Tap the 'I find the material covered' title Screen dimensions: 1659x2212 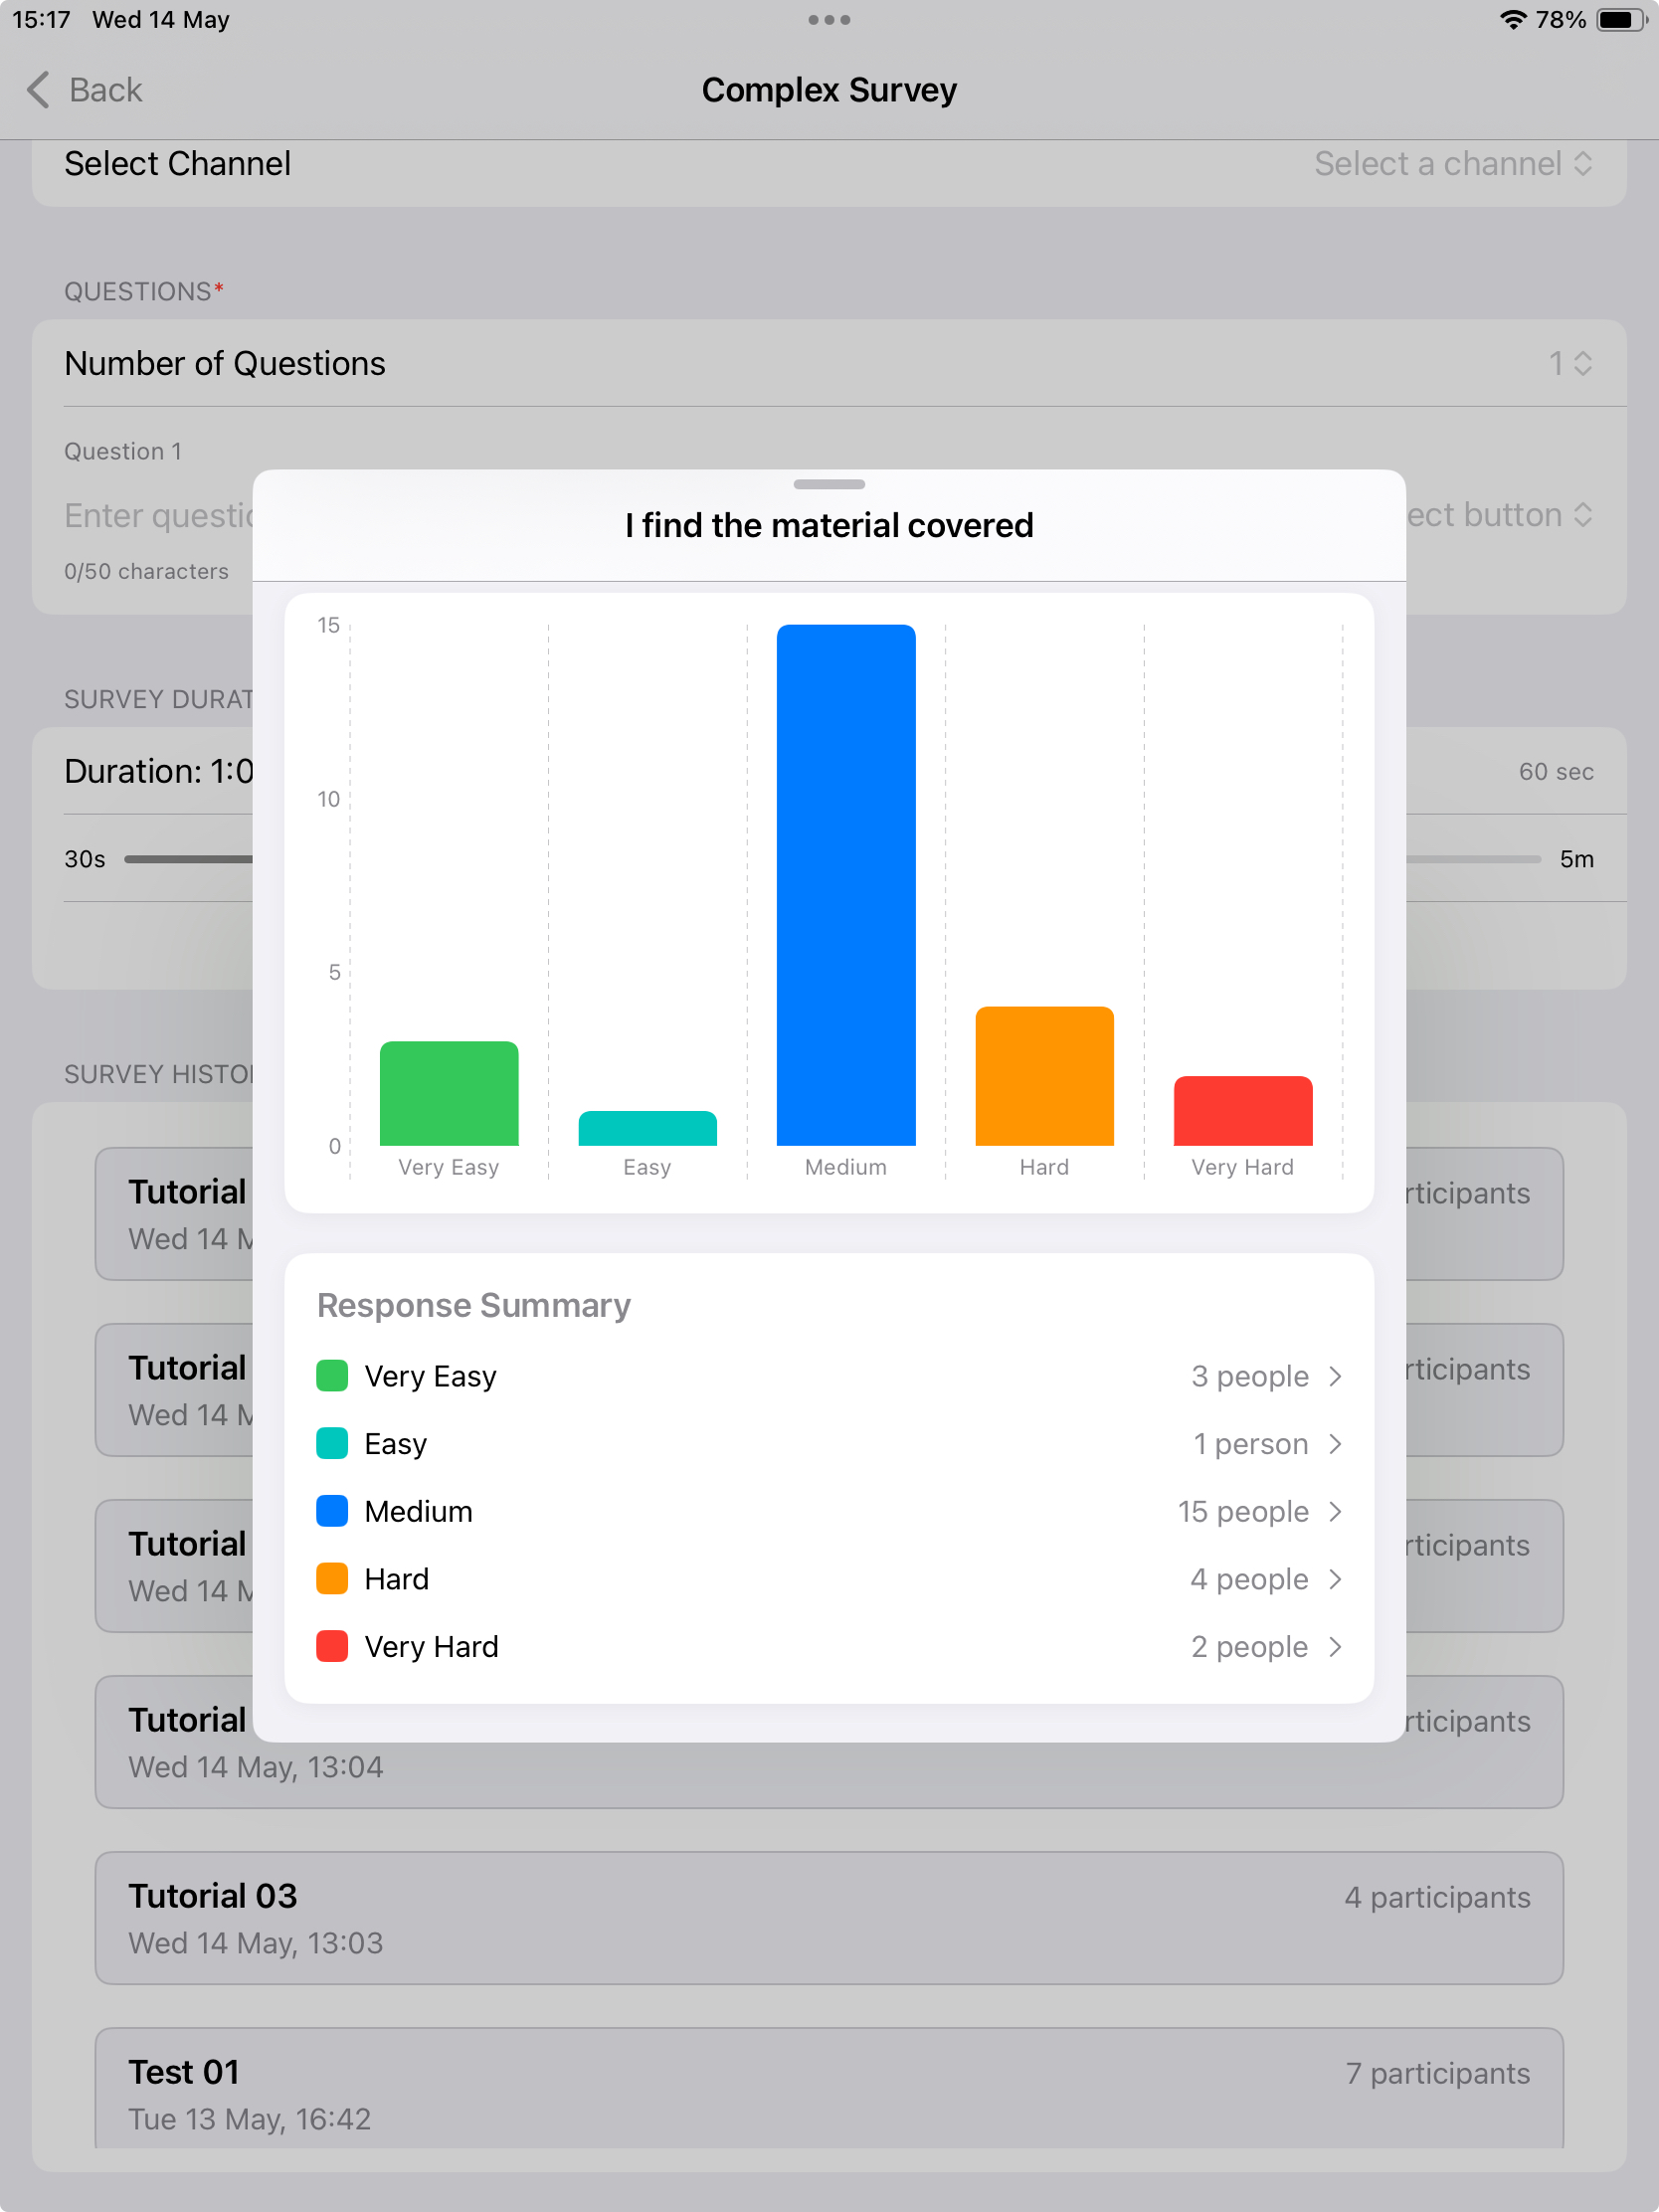click(x=829, y=525)
